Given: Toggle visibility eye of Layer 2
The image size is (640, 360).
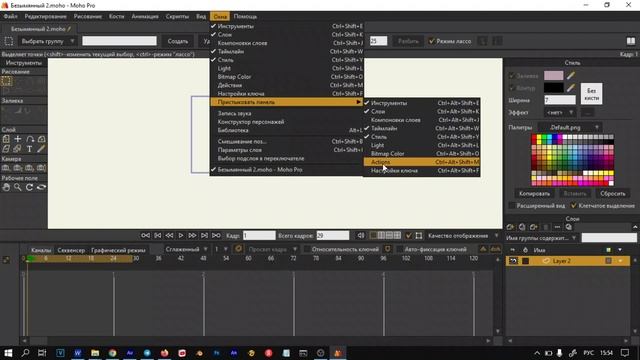Looking at the screenshot, I should click(x=513, y=261).
